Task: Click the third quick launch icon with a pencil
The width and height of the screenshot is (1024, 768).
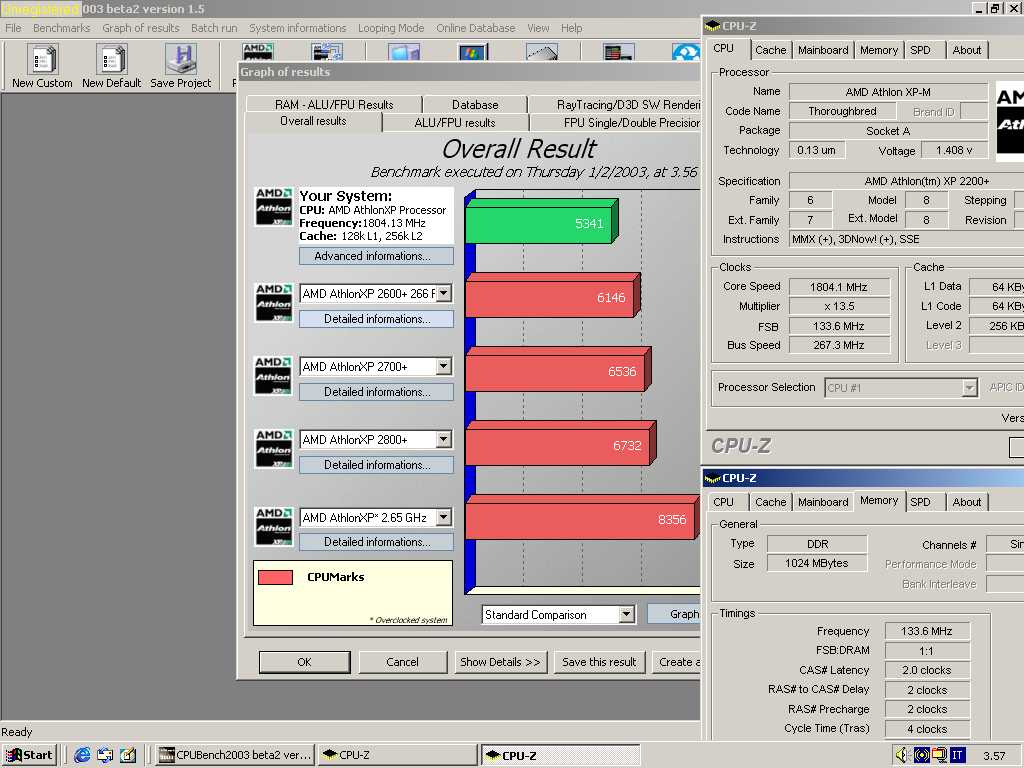Action: click(x=128, y=755)
